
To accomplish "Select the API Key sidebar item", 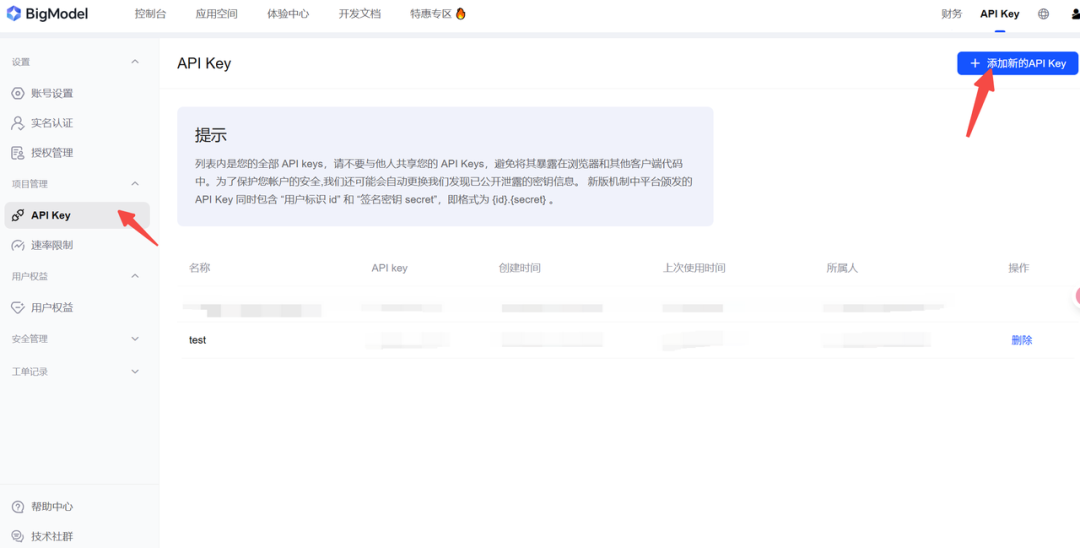I will pos(50,215).
